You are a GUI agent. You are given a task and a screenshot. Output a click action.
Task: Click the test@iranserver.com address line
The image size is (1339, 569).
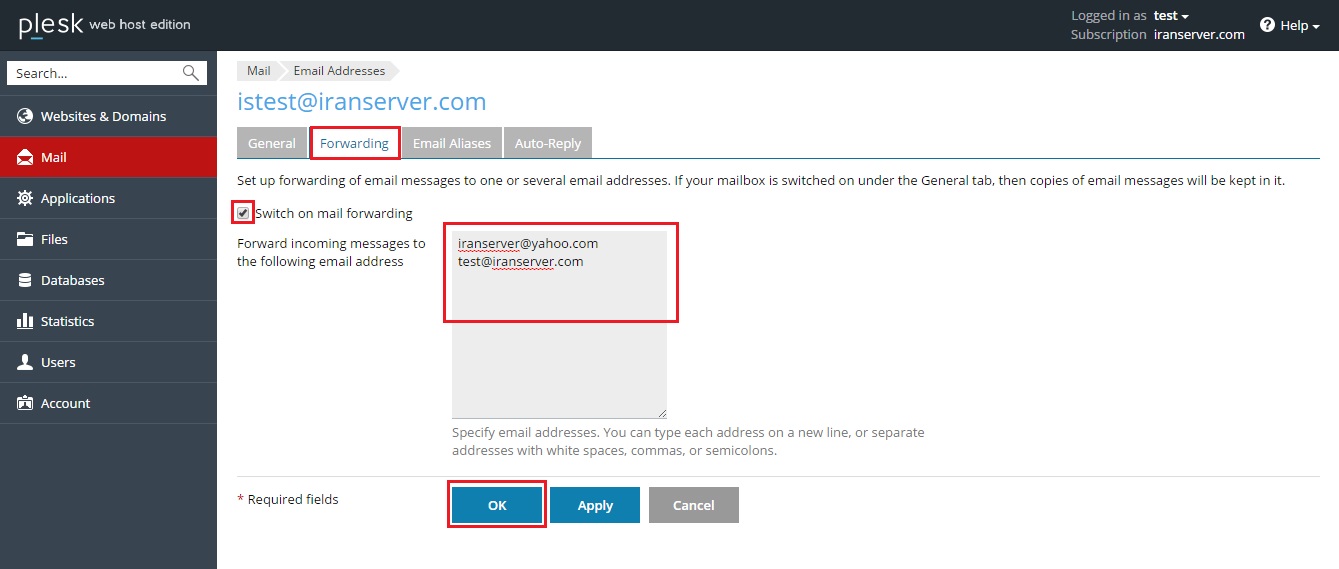pos(520,261)
